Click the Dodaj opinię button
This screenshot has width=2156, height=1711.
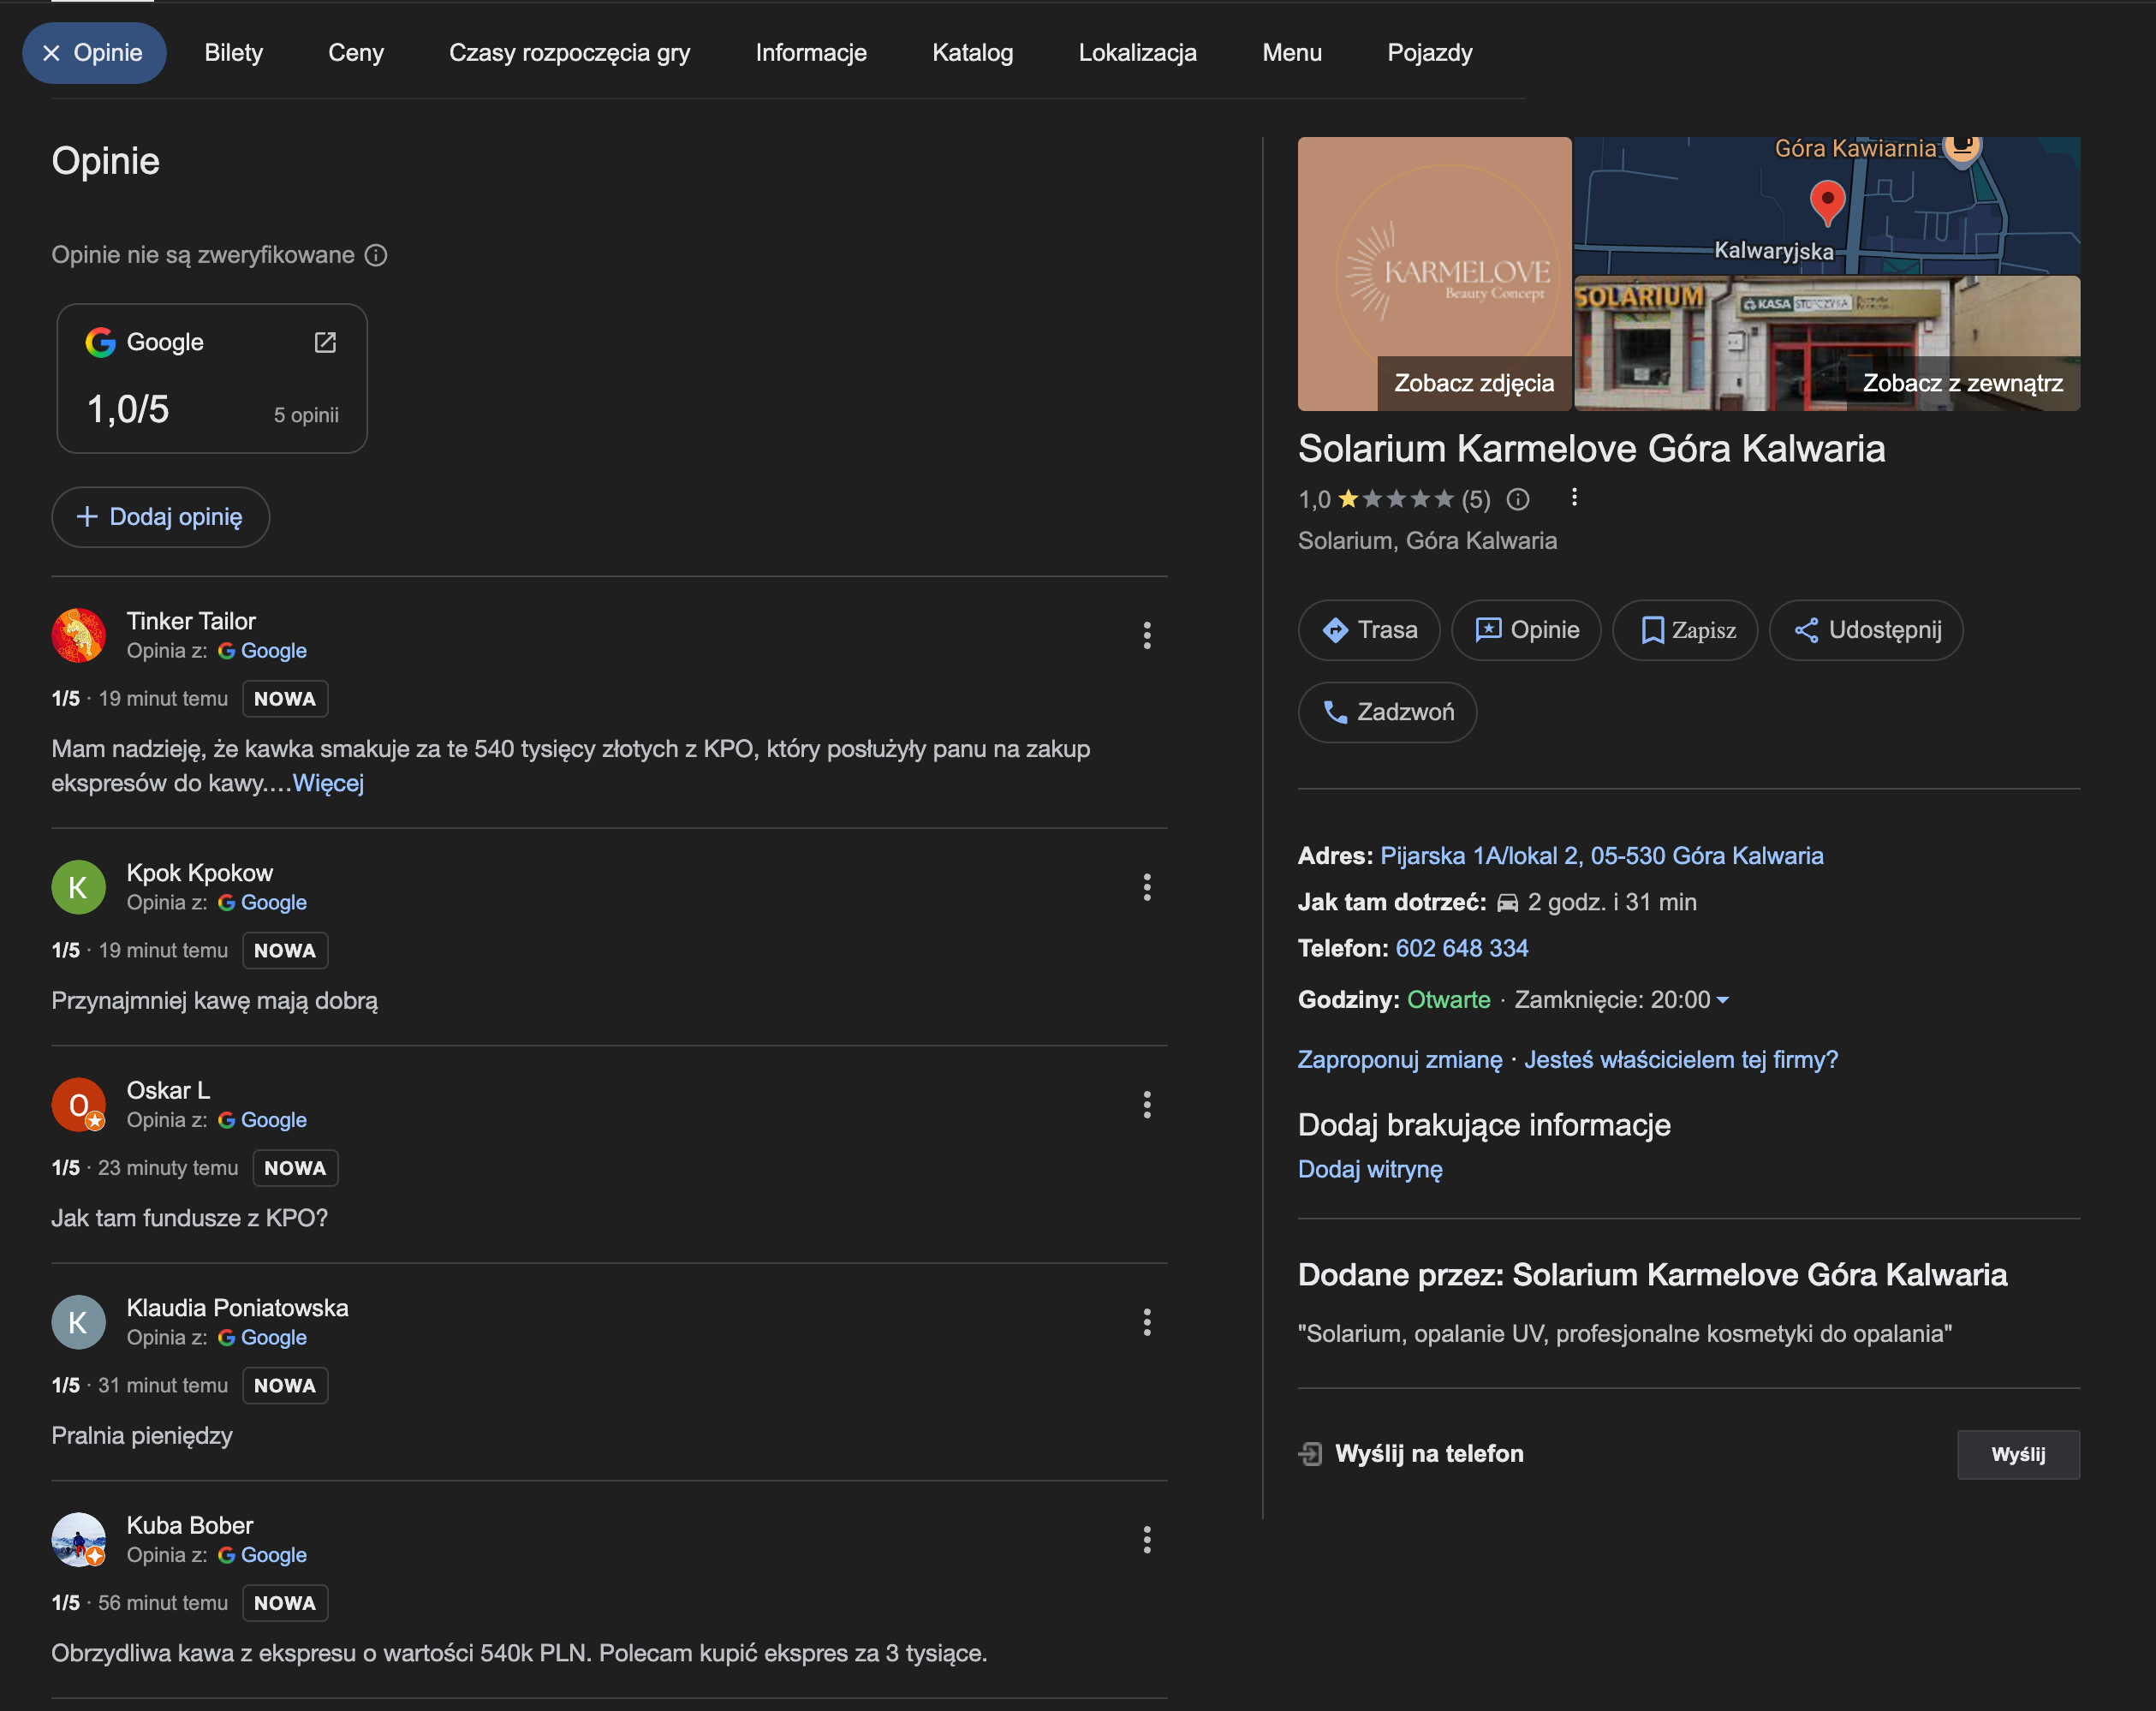click(160, 517)
